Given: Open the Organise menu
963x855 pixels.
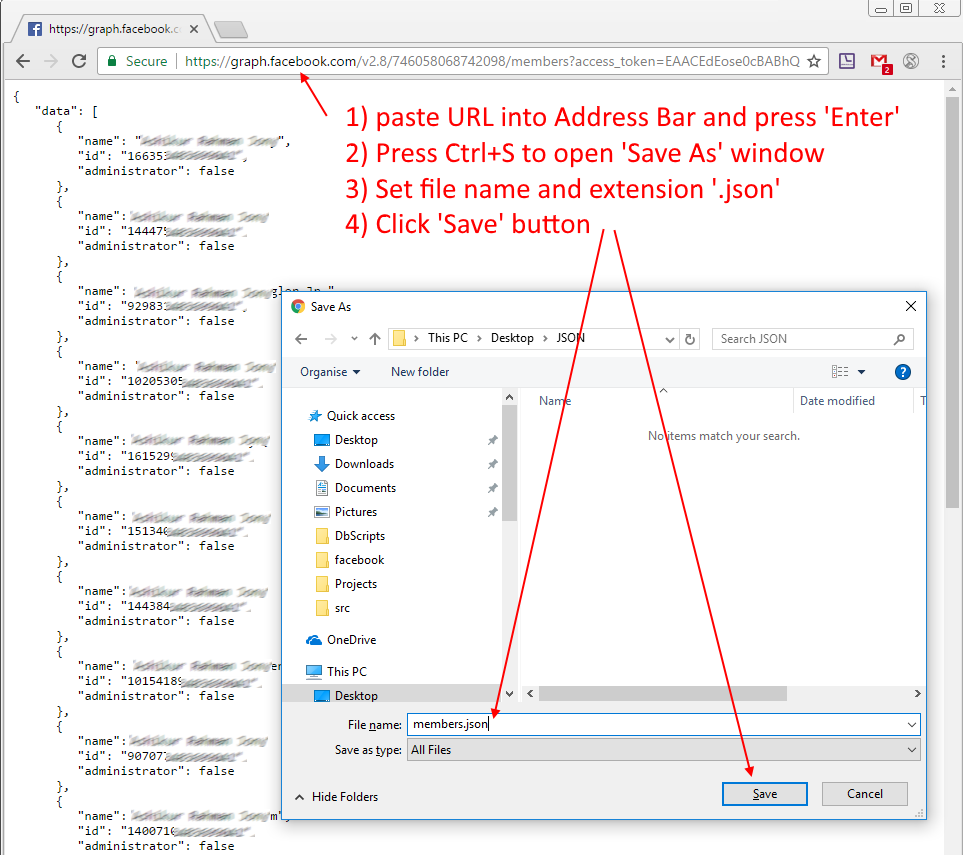Looking at the screenshot, I should 330,372.
